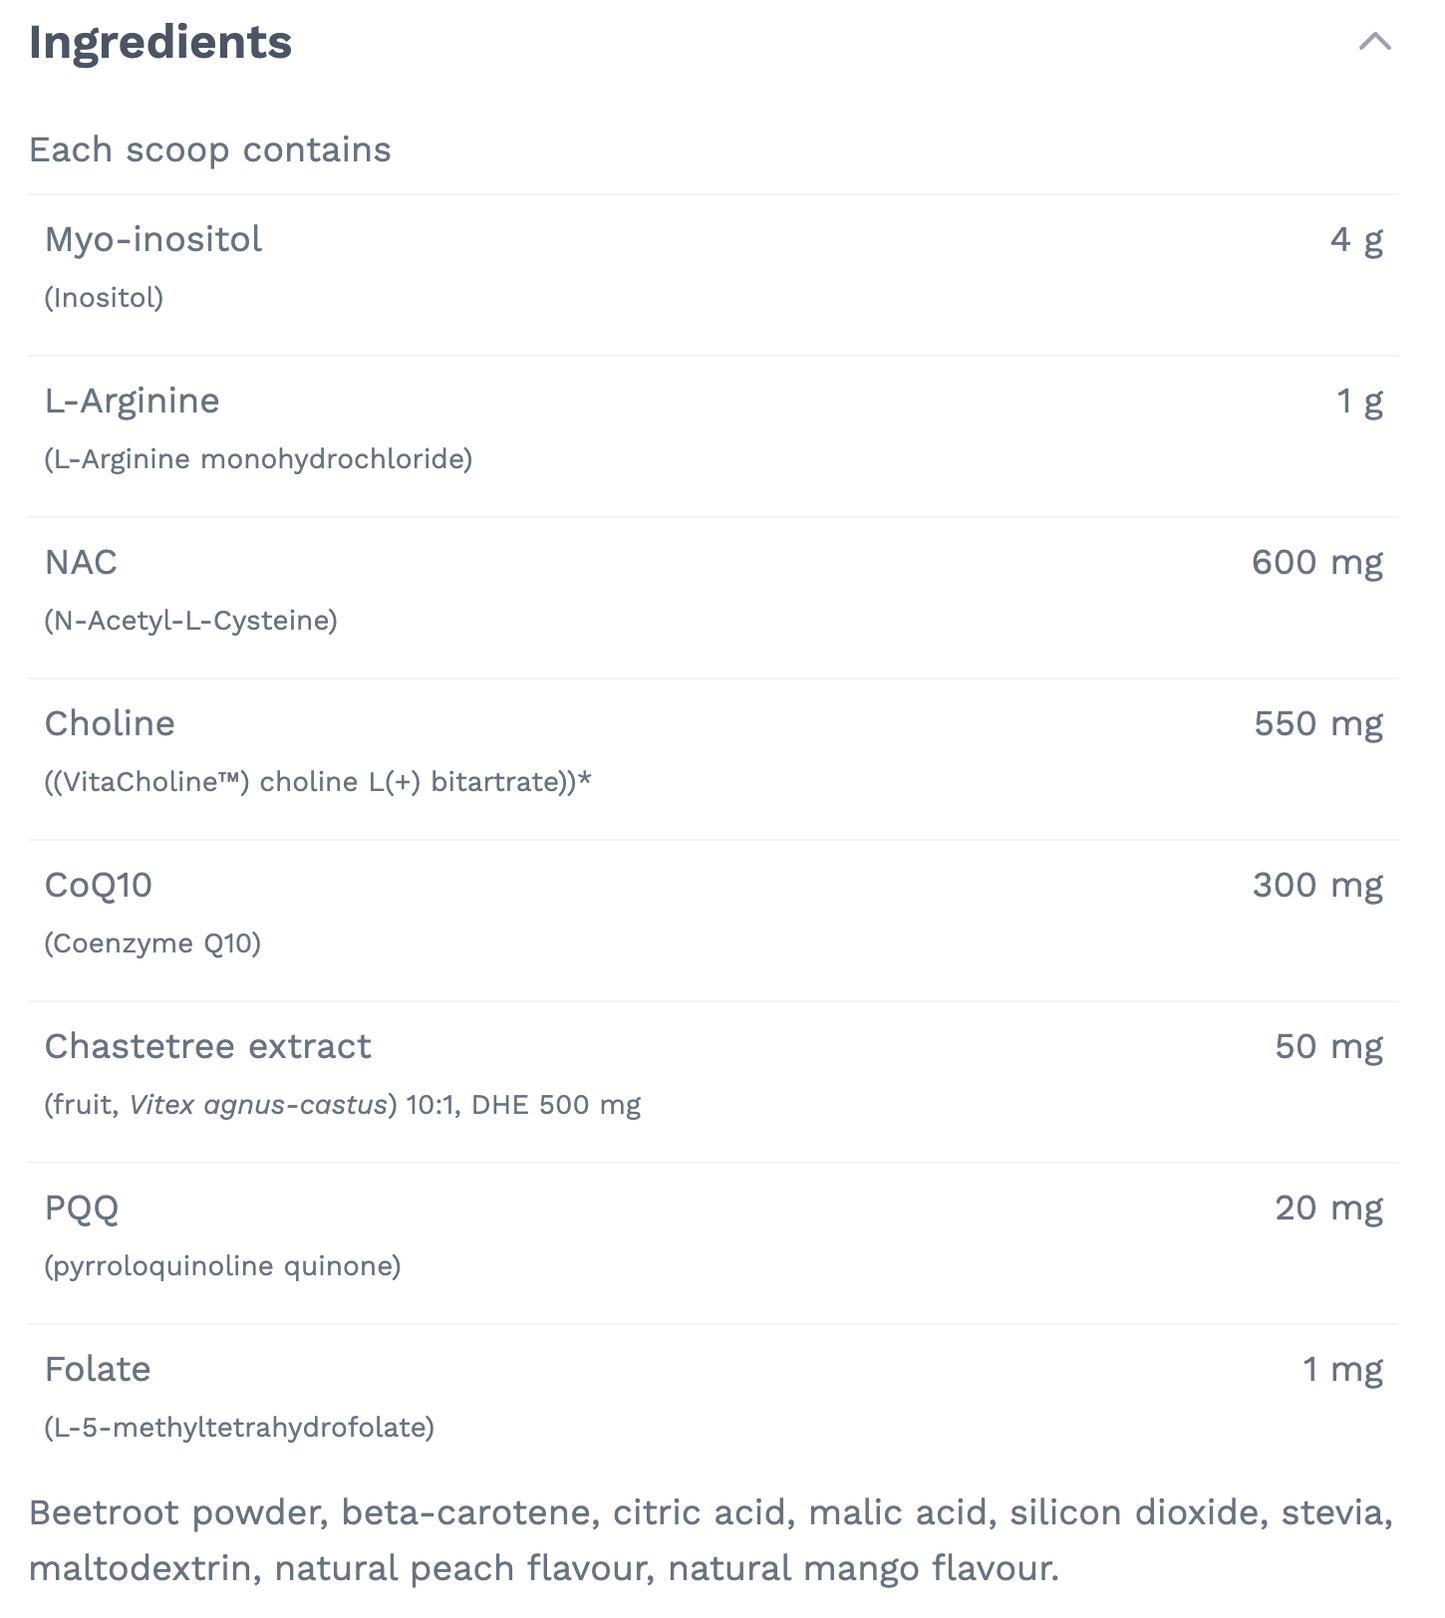1445x1618 pixels.
Task: Select the Myo-inositol ingredient row
Action: click(151, 239)
